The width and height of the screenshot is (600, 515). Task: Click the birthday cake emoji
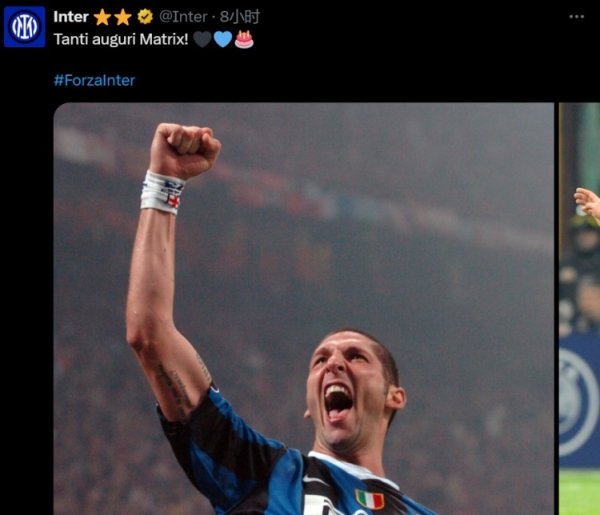click(x=244, y=39)
